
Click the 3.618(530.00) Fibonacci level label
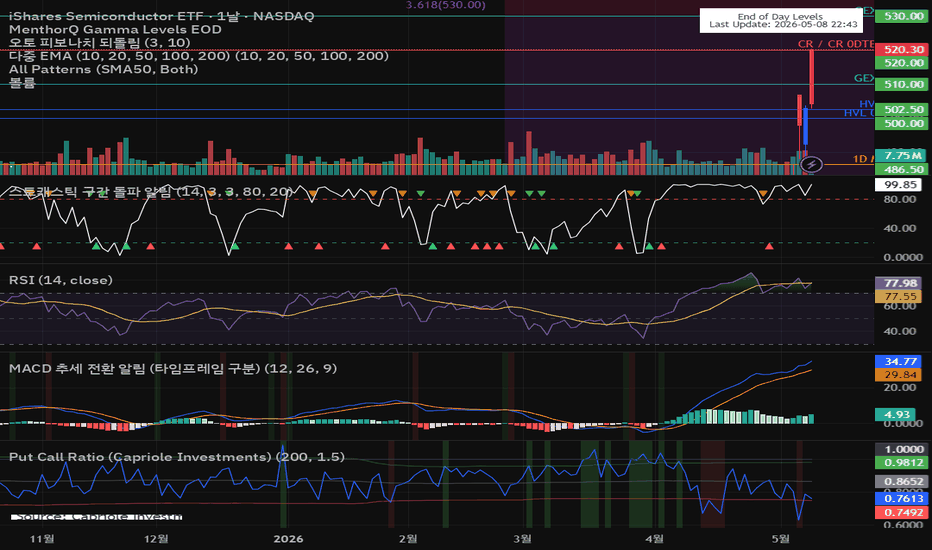coord(446,5)
